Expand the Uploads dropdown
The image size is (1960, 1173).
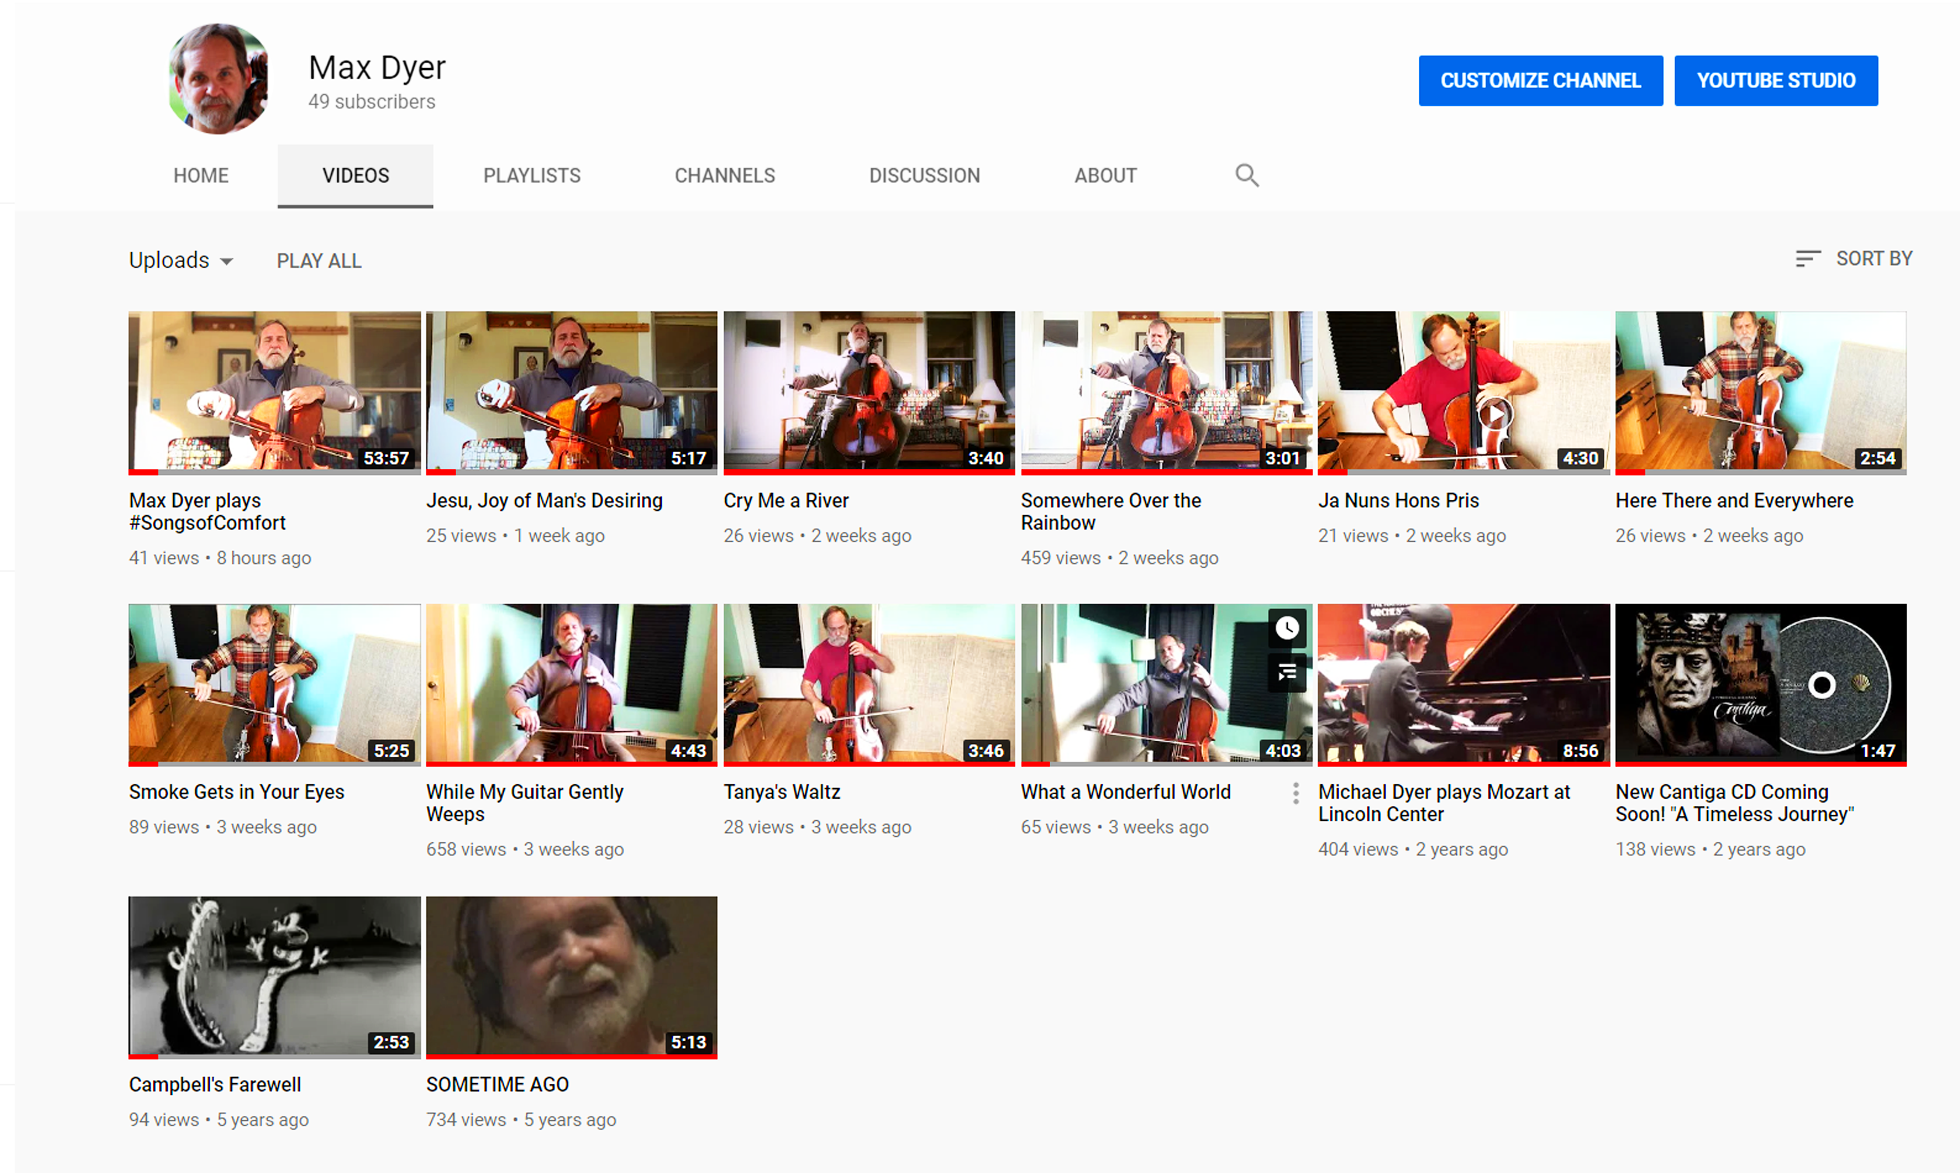pos(180,260)
